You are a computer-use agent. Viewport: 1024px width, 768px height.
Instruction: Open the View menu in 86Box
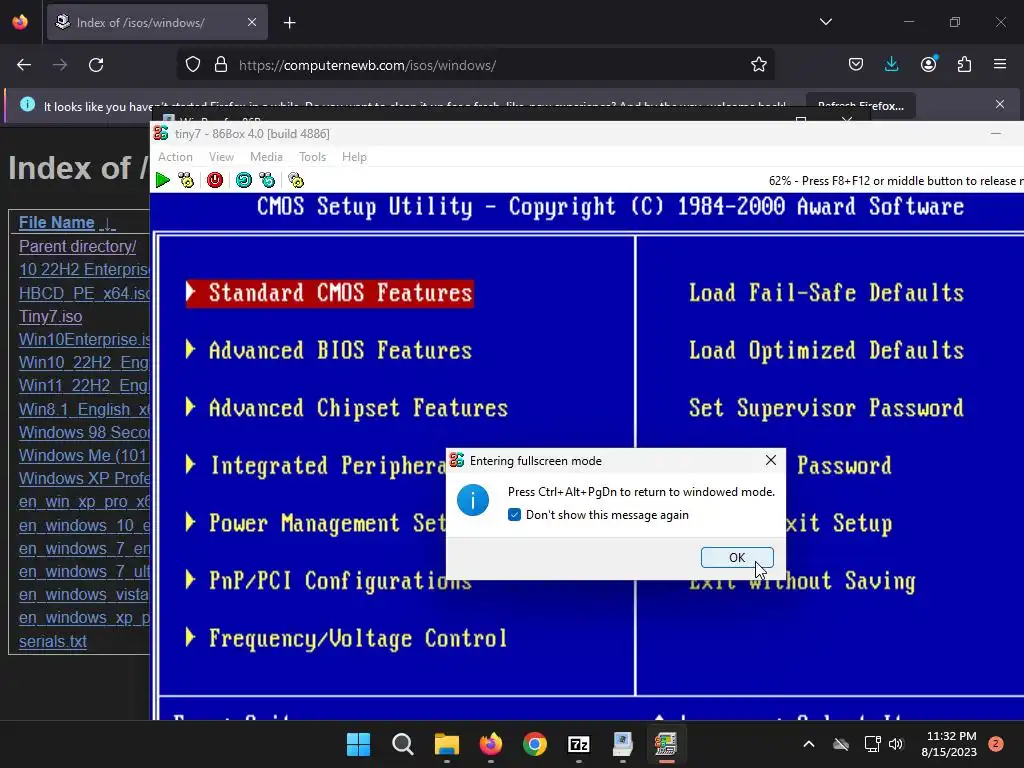(x=221, y=157)
